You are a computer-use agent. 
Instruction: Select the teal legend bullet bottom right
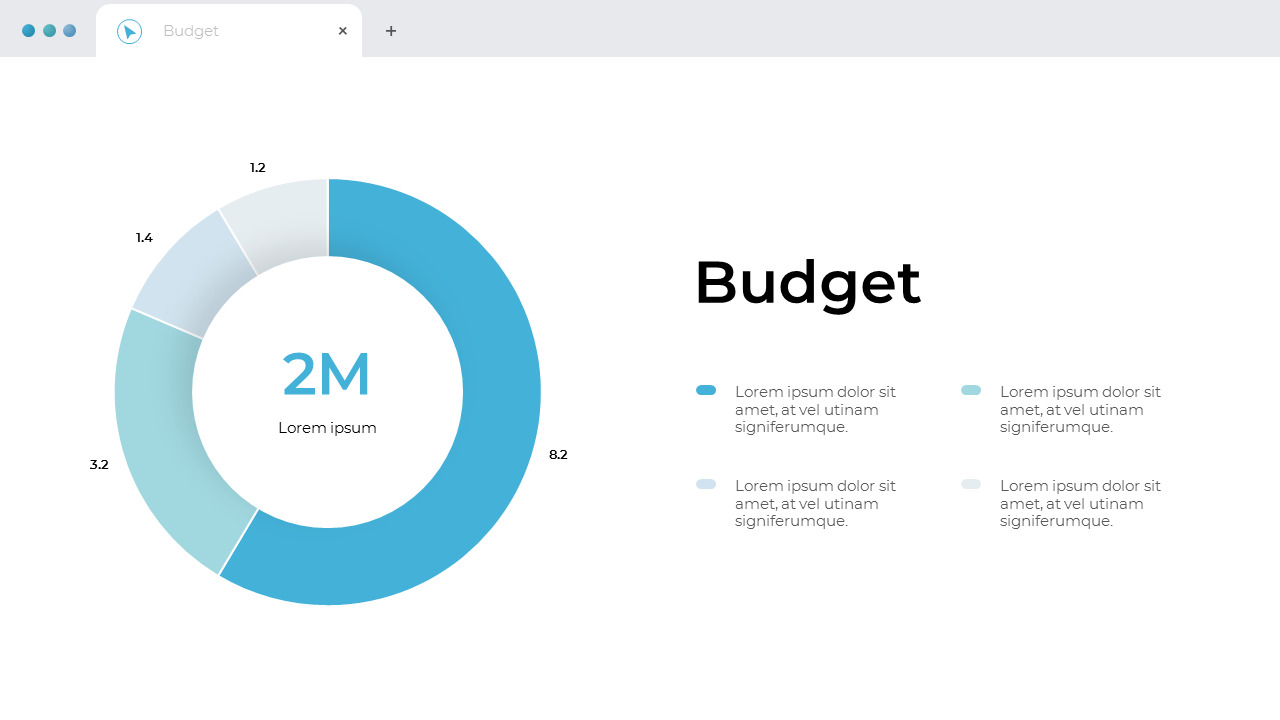pyautogui.click(x=971, y=484)
